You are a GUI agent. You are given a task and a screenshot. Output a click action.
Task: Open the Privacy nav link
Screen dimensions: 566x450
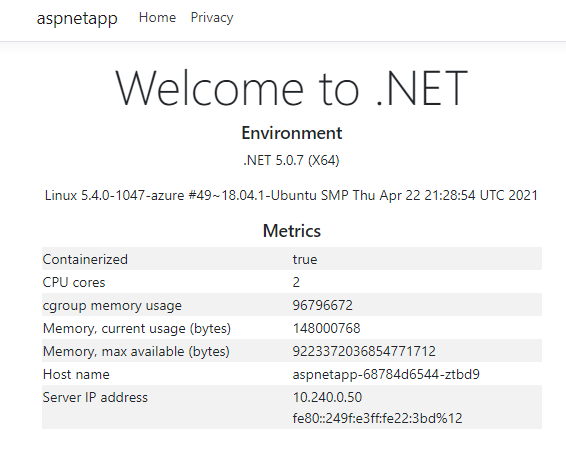tap(212, 18)
